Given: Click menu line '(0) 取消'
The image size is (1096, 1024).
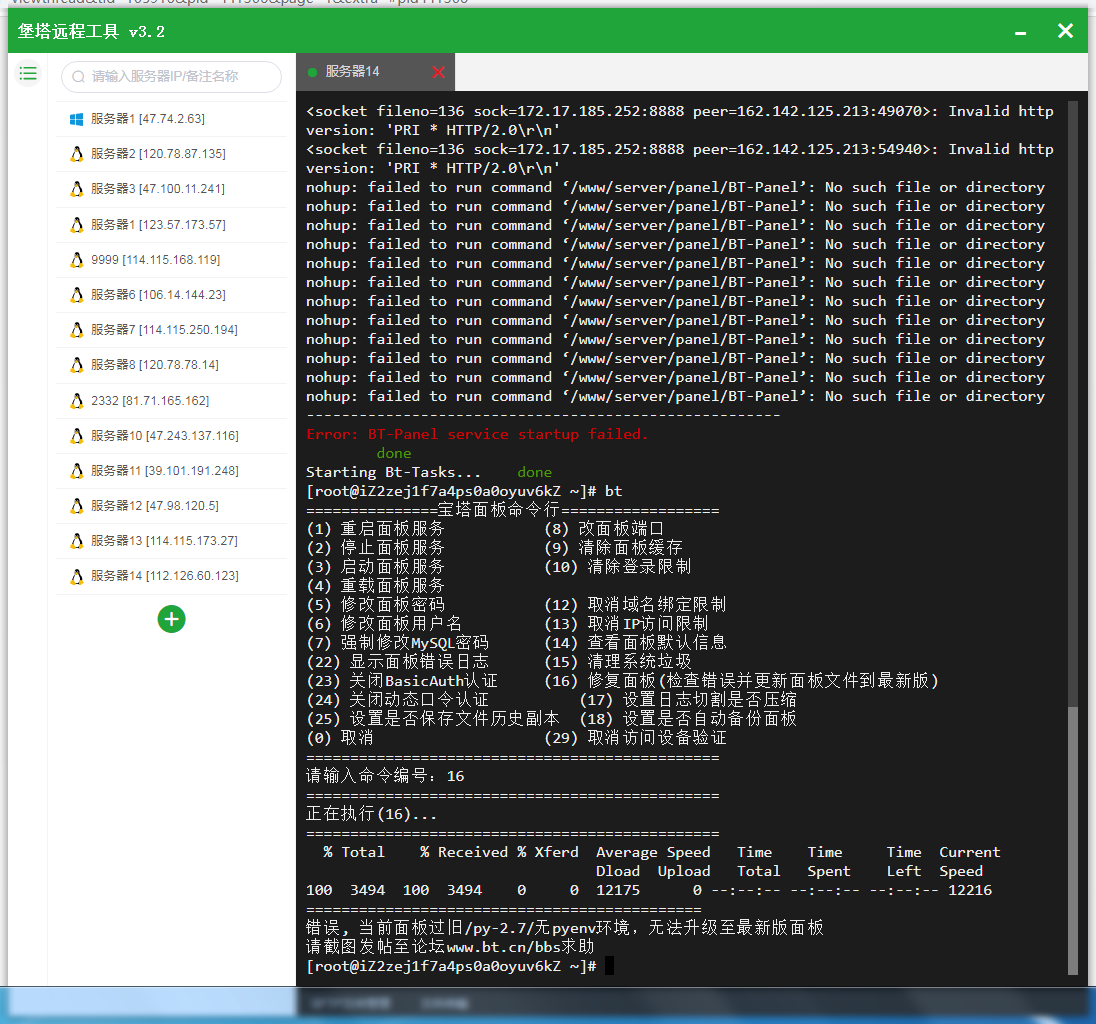Looking at the screenshot, I should (x=340, y=738).
